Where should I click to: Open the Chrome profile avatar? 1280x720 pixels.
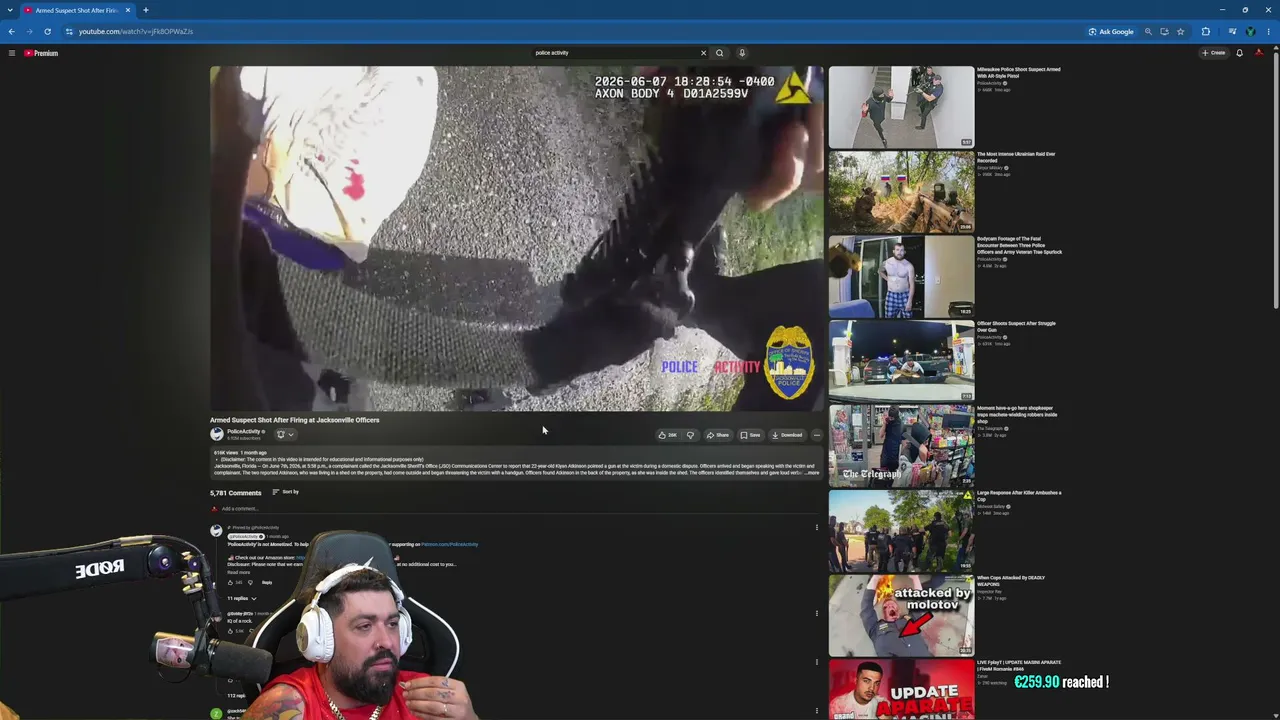pos(1250,31)
